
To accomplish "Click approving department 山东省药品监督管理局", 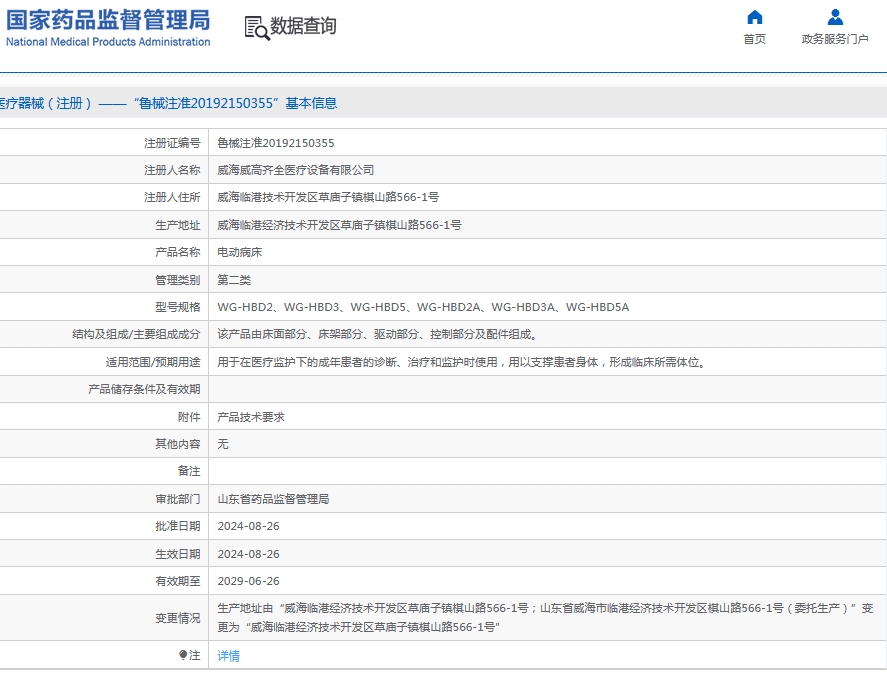I will pyautogui.click(x=273, y=499).
